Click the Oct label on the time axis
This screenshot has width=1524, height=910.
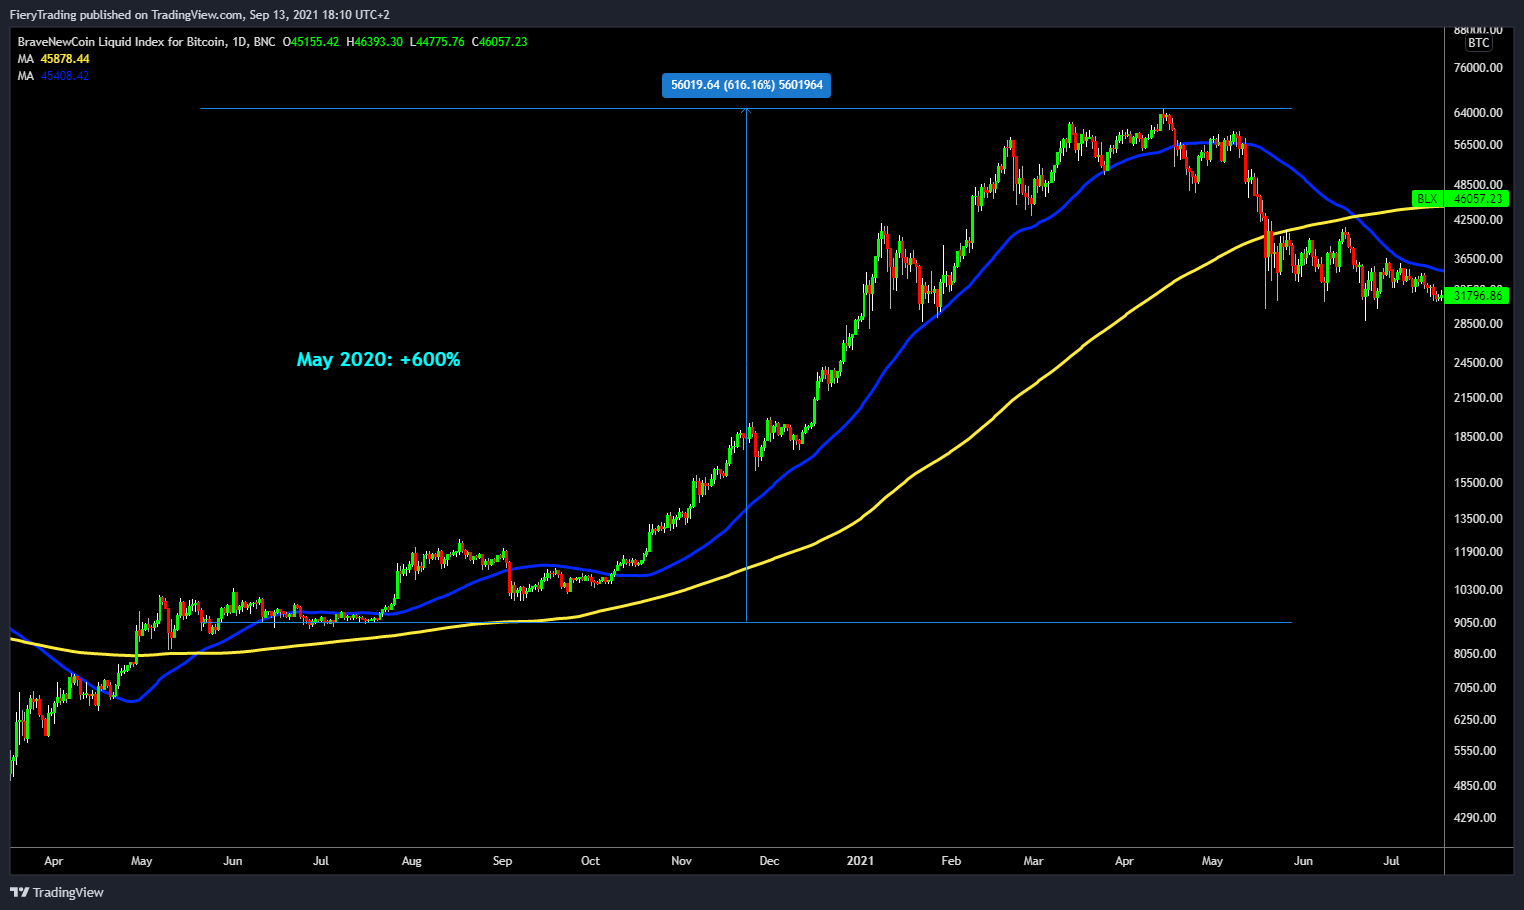590,861
